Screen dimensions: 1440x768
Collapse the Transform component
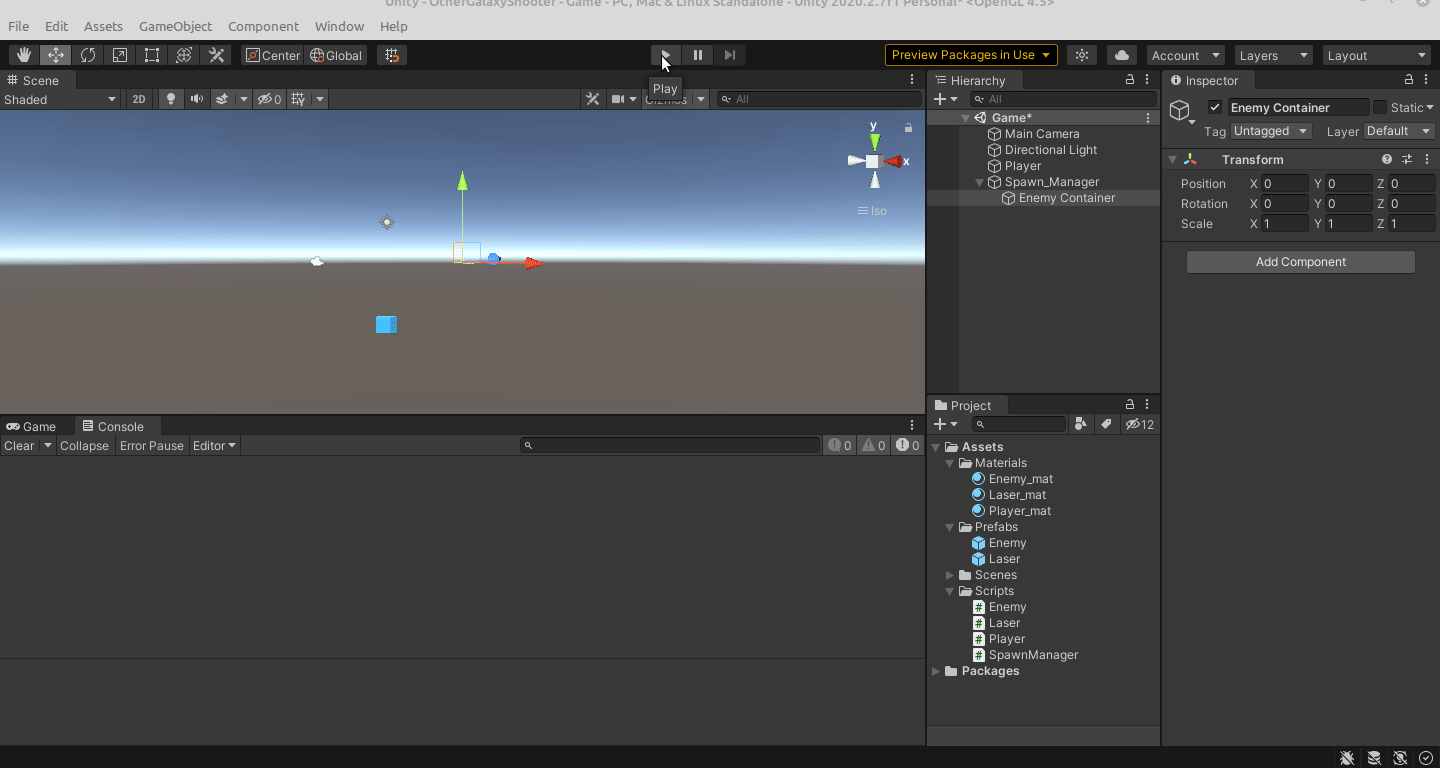(1172, 159)
